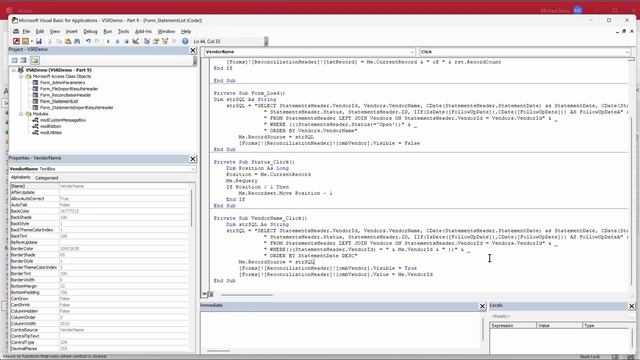
Task: Click the ControlSource property row
Action: [99, 330]
